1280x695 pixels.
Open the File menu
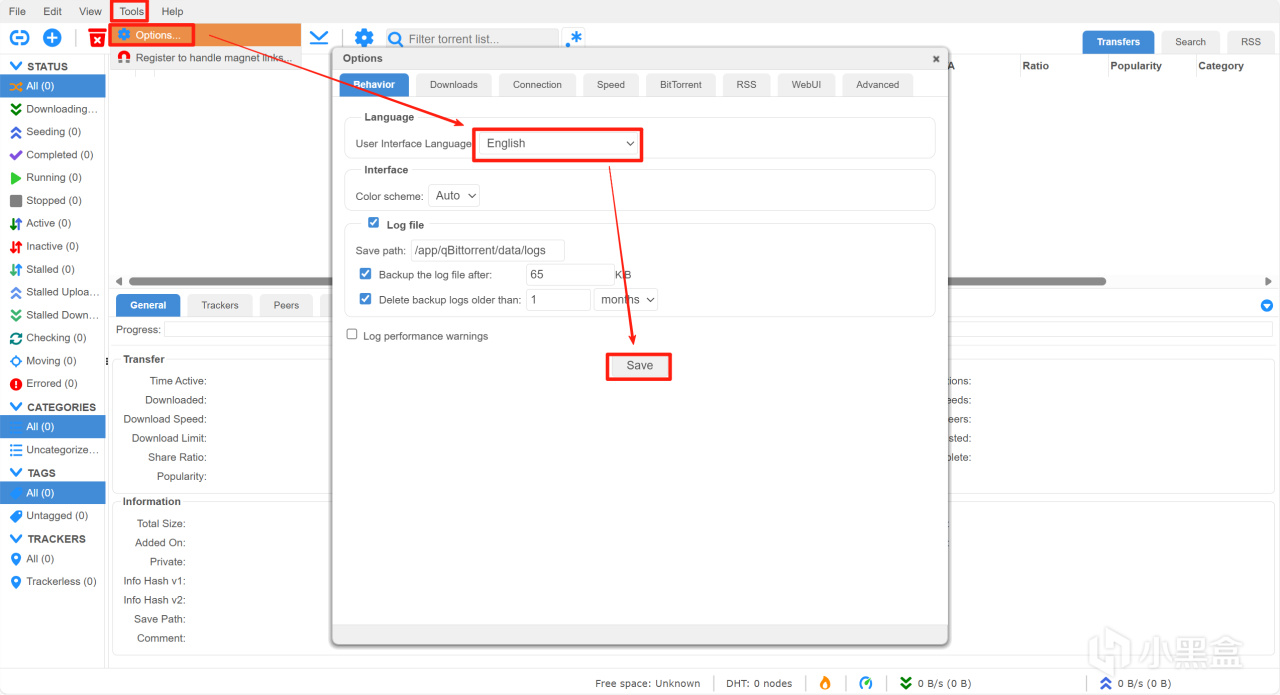pos(17,12)
